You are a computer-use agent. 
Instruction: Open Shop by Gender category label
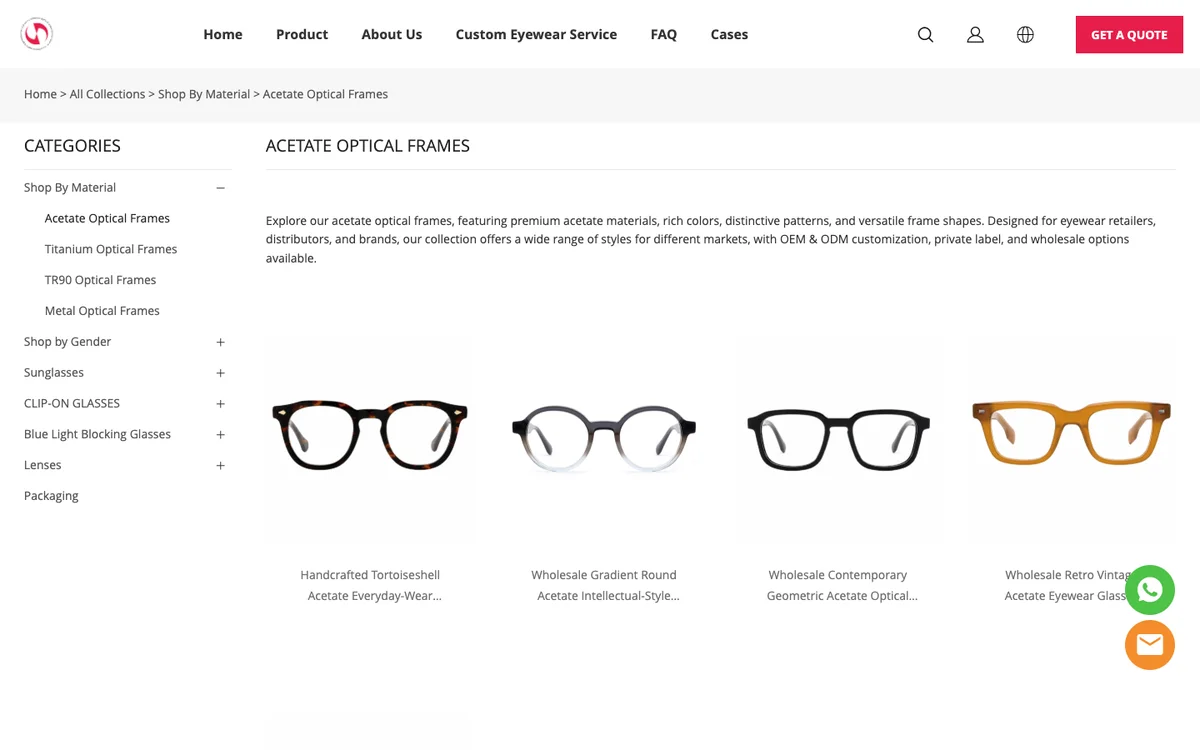pyautogui.click(x=67, y=341)
